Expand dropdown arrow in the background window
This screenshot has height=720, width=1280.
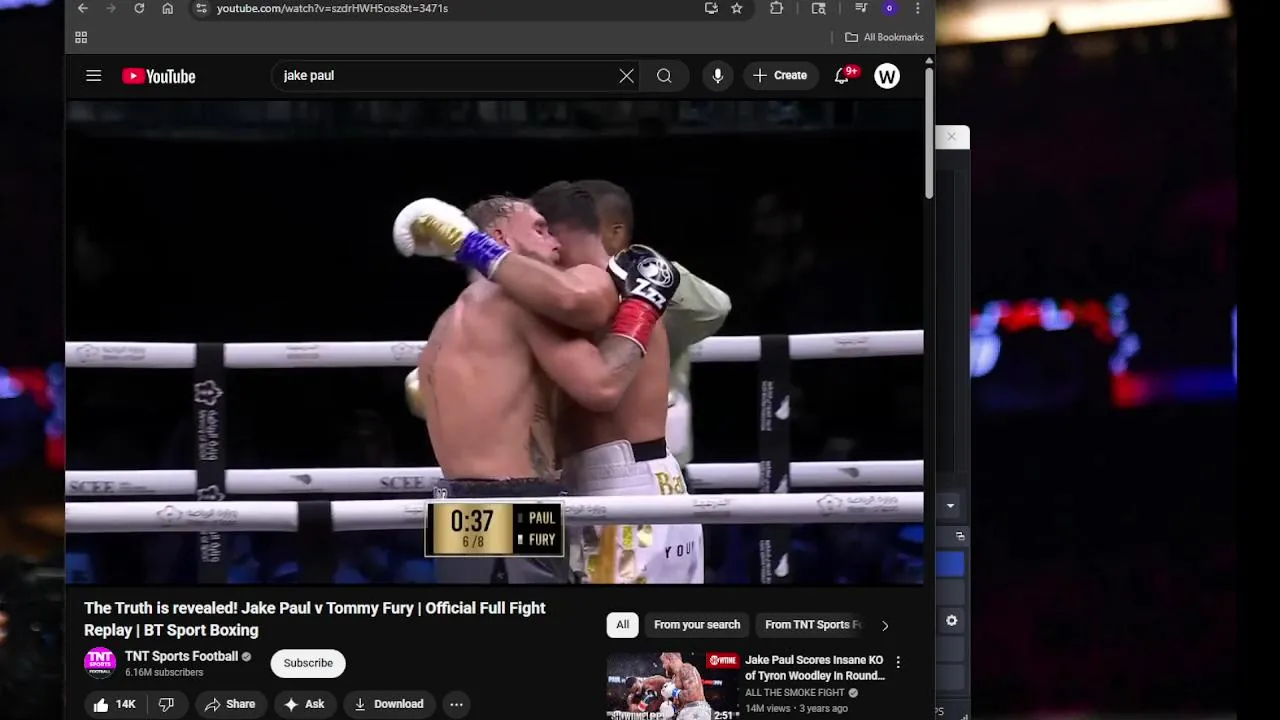tap(950, 506)
